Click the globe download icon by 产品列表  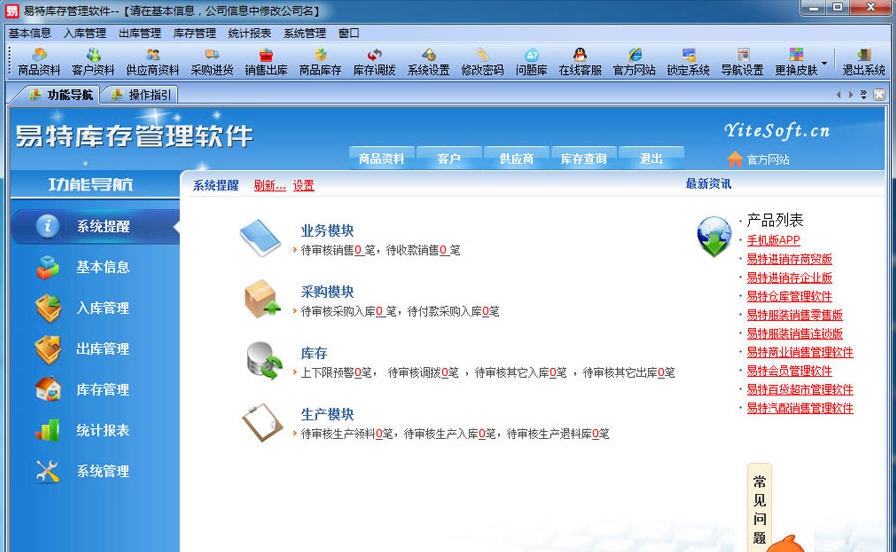(714, 237)
